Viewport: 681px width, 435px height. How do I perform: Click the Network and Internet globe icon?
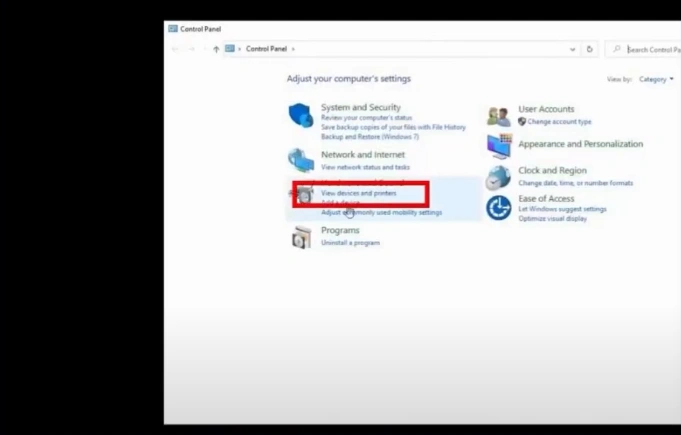point(300,160)
